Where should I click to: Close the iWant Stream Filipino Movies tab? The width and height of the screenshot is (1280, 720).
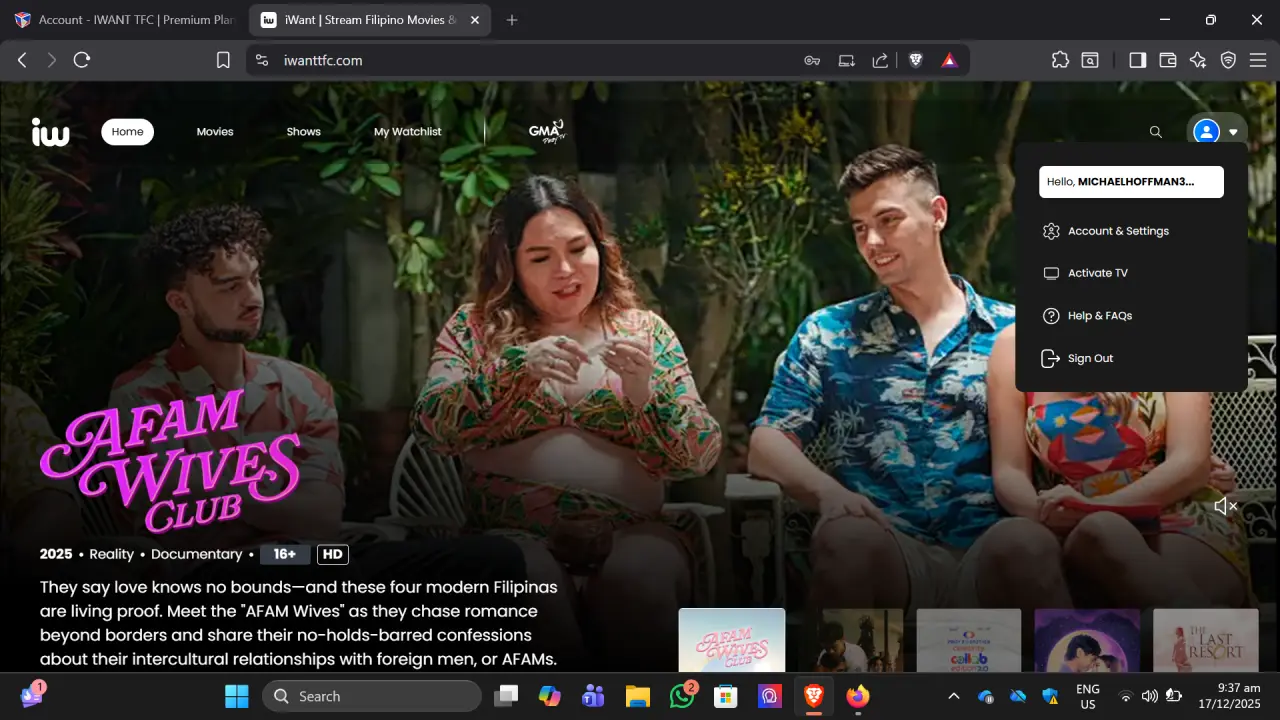pyautogui.click(x=475, y=20)
